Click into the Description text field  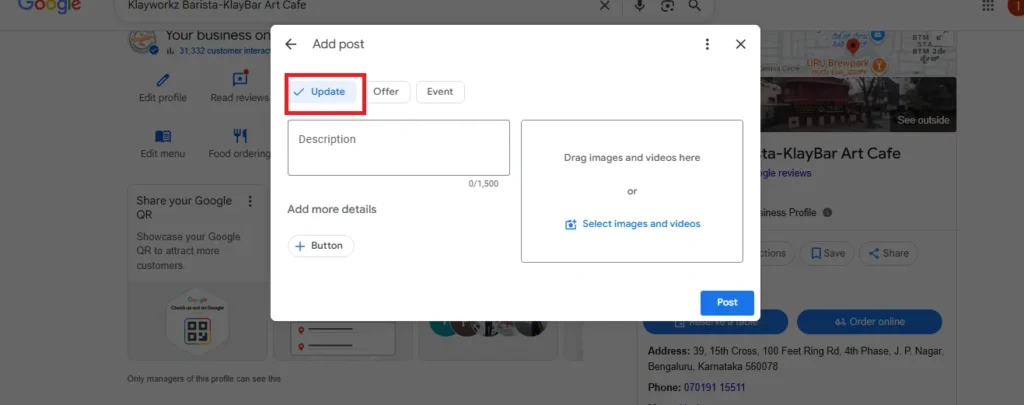click(x=398, y=148)
